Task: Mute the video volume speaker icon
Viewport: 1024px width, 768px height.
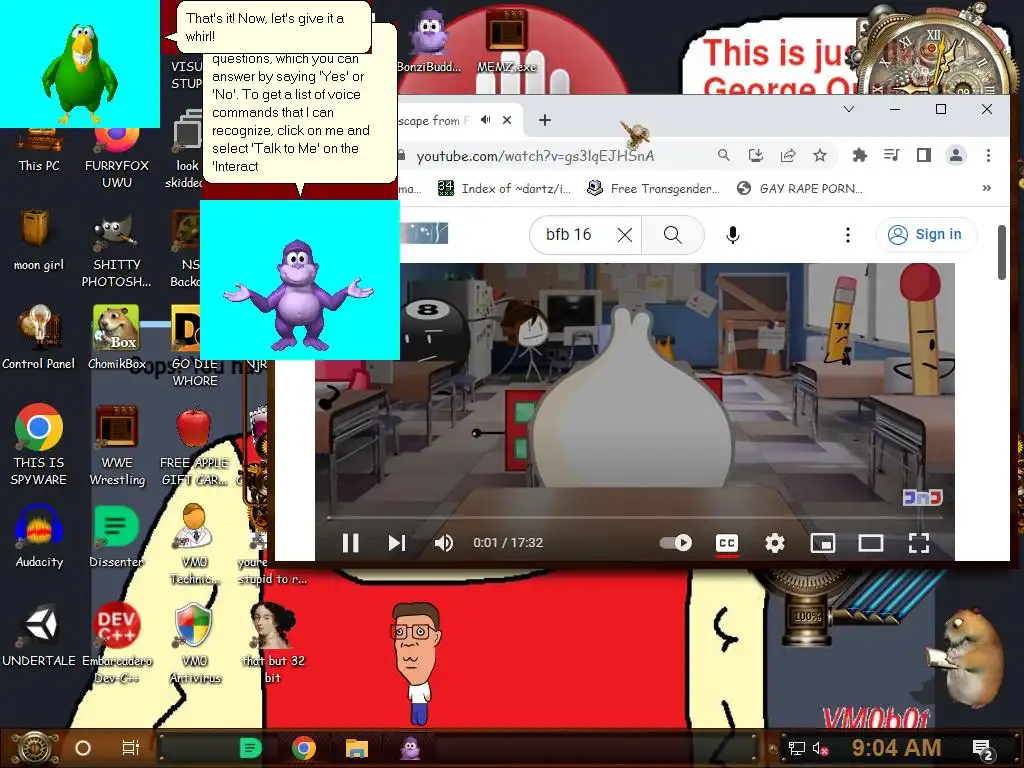Action: (444, 543)
